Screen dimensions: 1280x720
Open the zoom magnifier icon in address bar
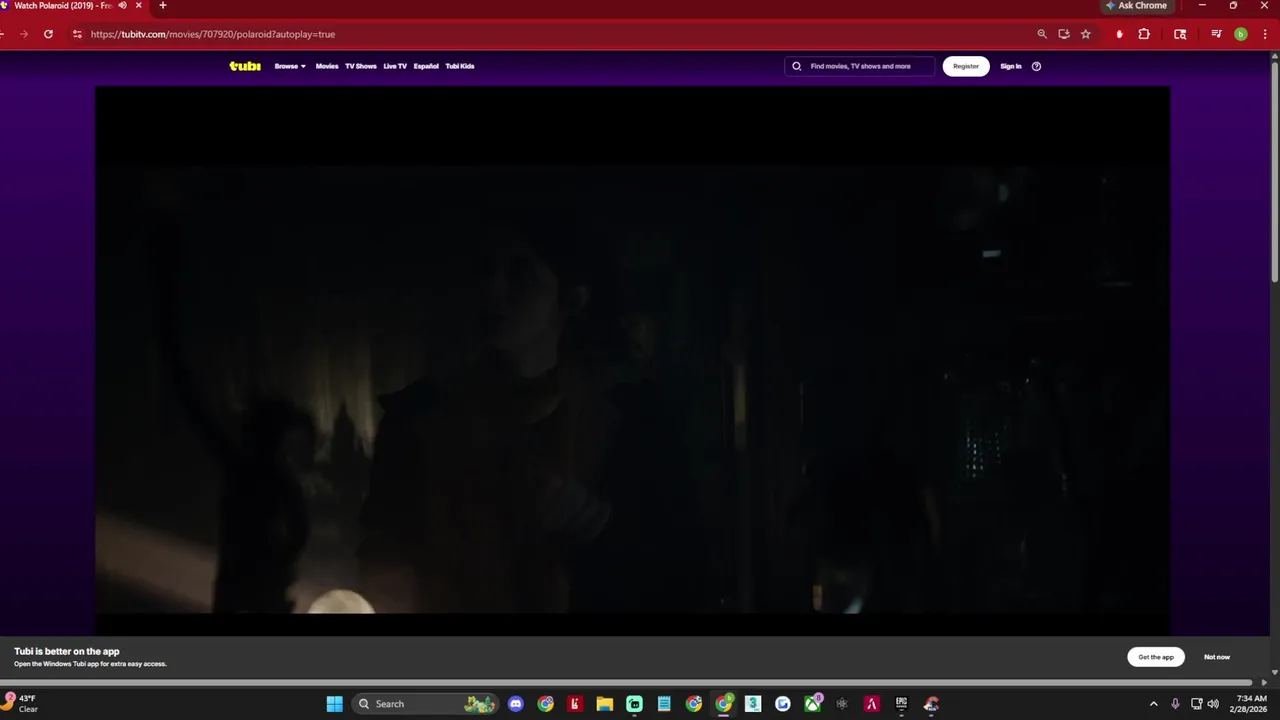pos(1042,34)
